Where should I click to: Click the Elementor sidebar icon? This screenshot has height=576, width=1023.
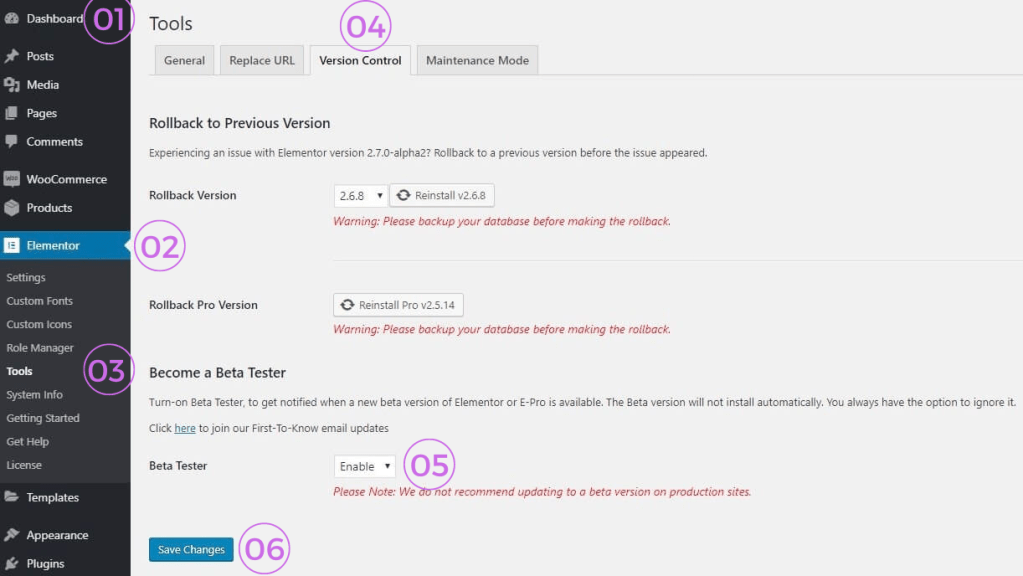(x=12, y=243)
